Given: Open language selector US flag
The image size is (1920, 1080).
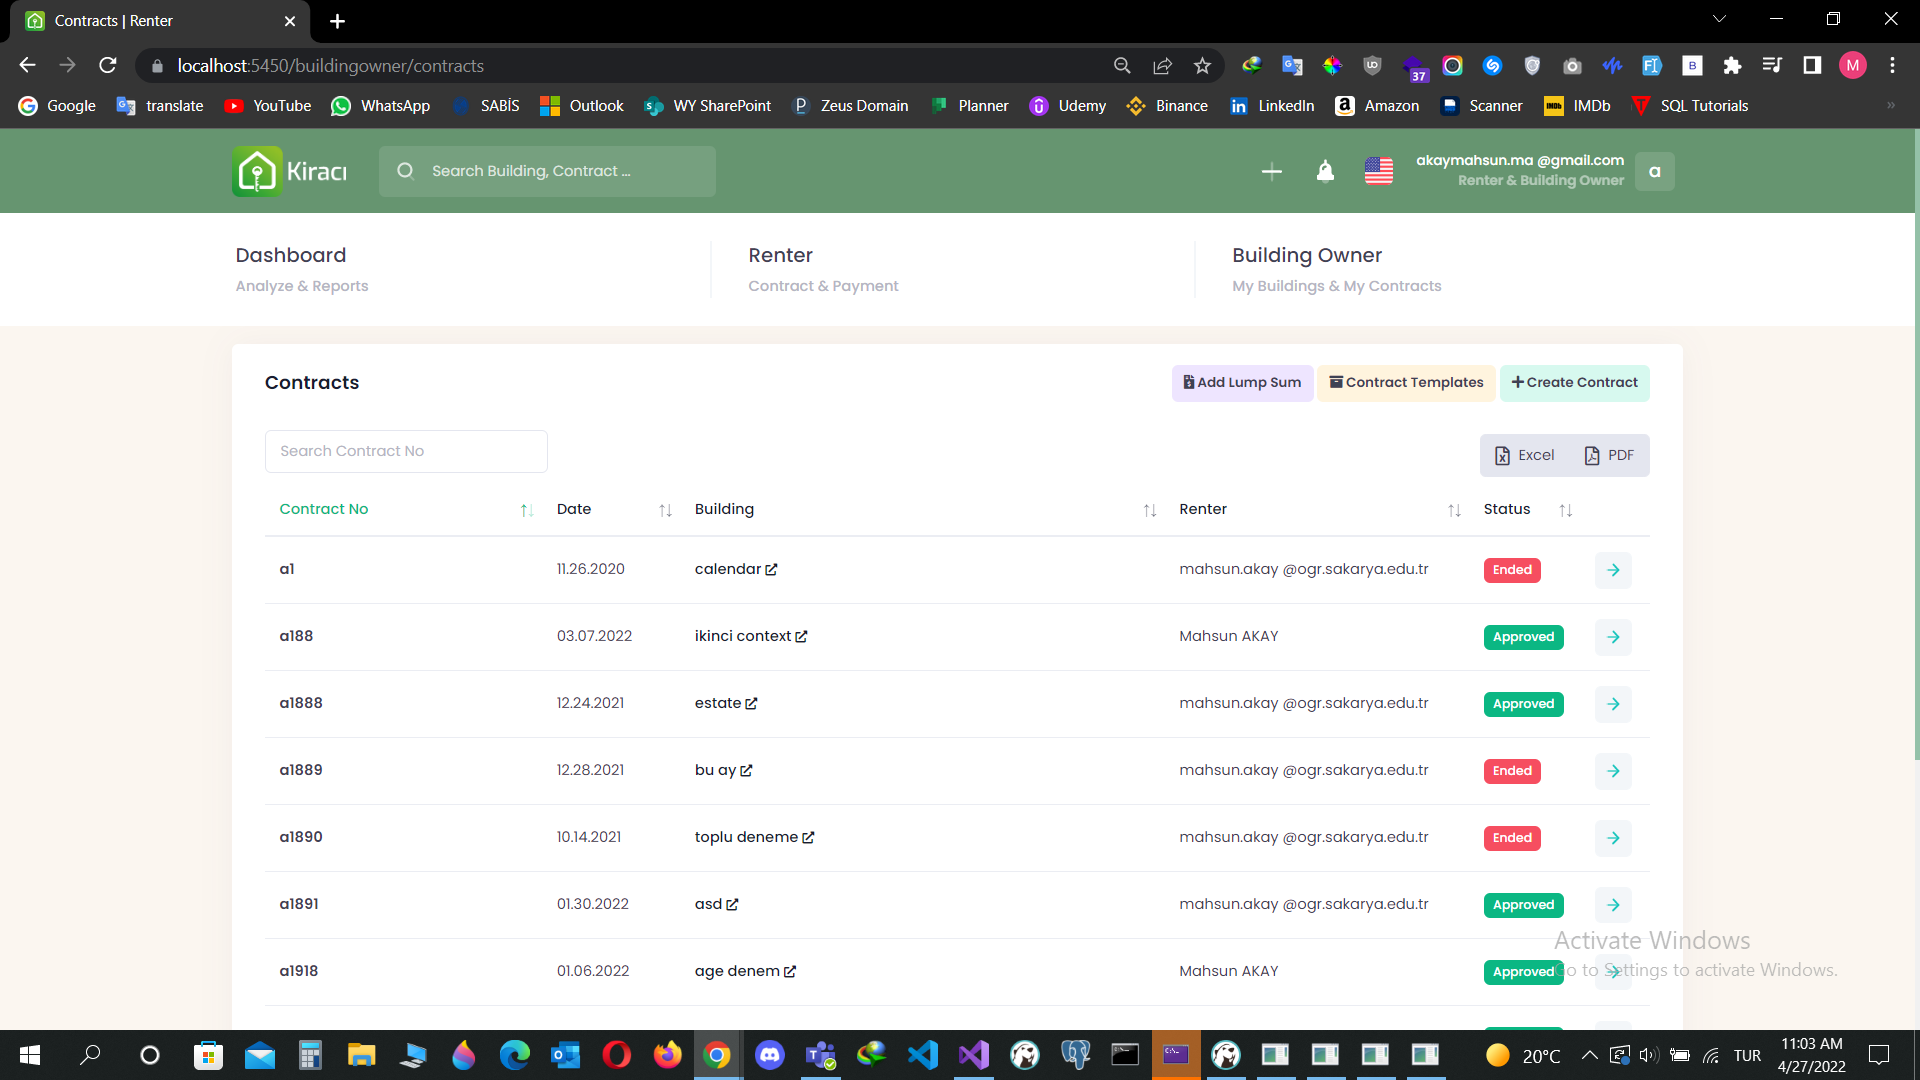Looking at the screenshot, I should [1378, 172].
